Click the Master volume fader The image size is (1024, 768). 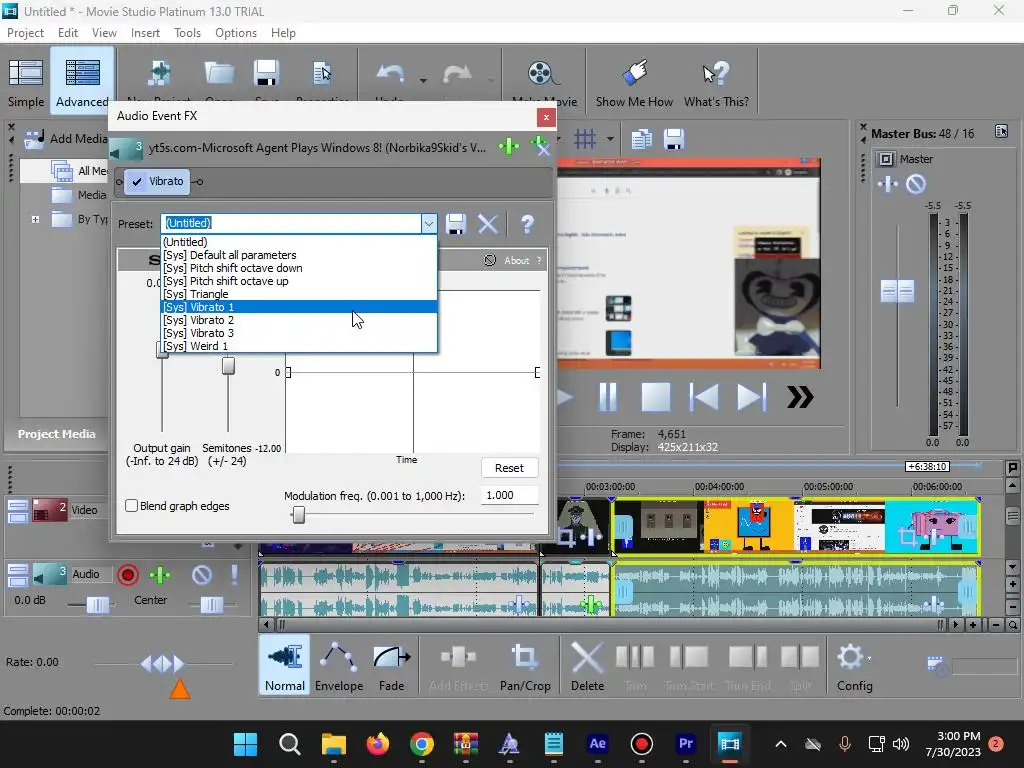[x=897, y=291]
